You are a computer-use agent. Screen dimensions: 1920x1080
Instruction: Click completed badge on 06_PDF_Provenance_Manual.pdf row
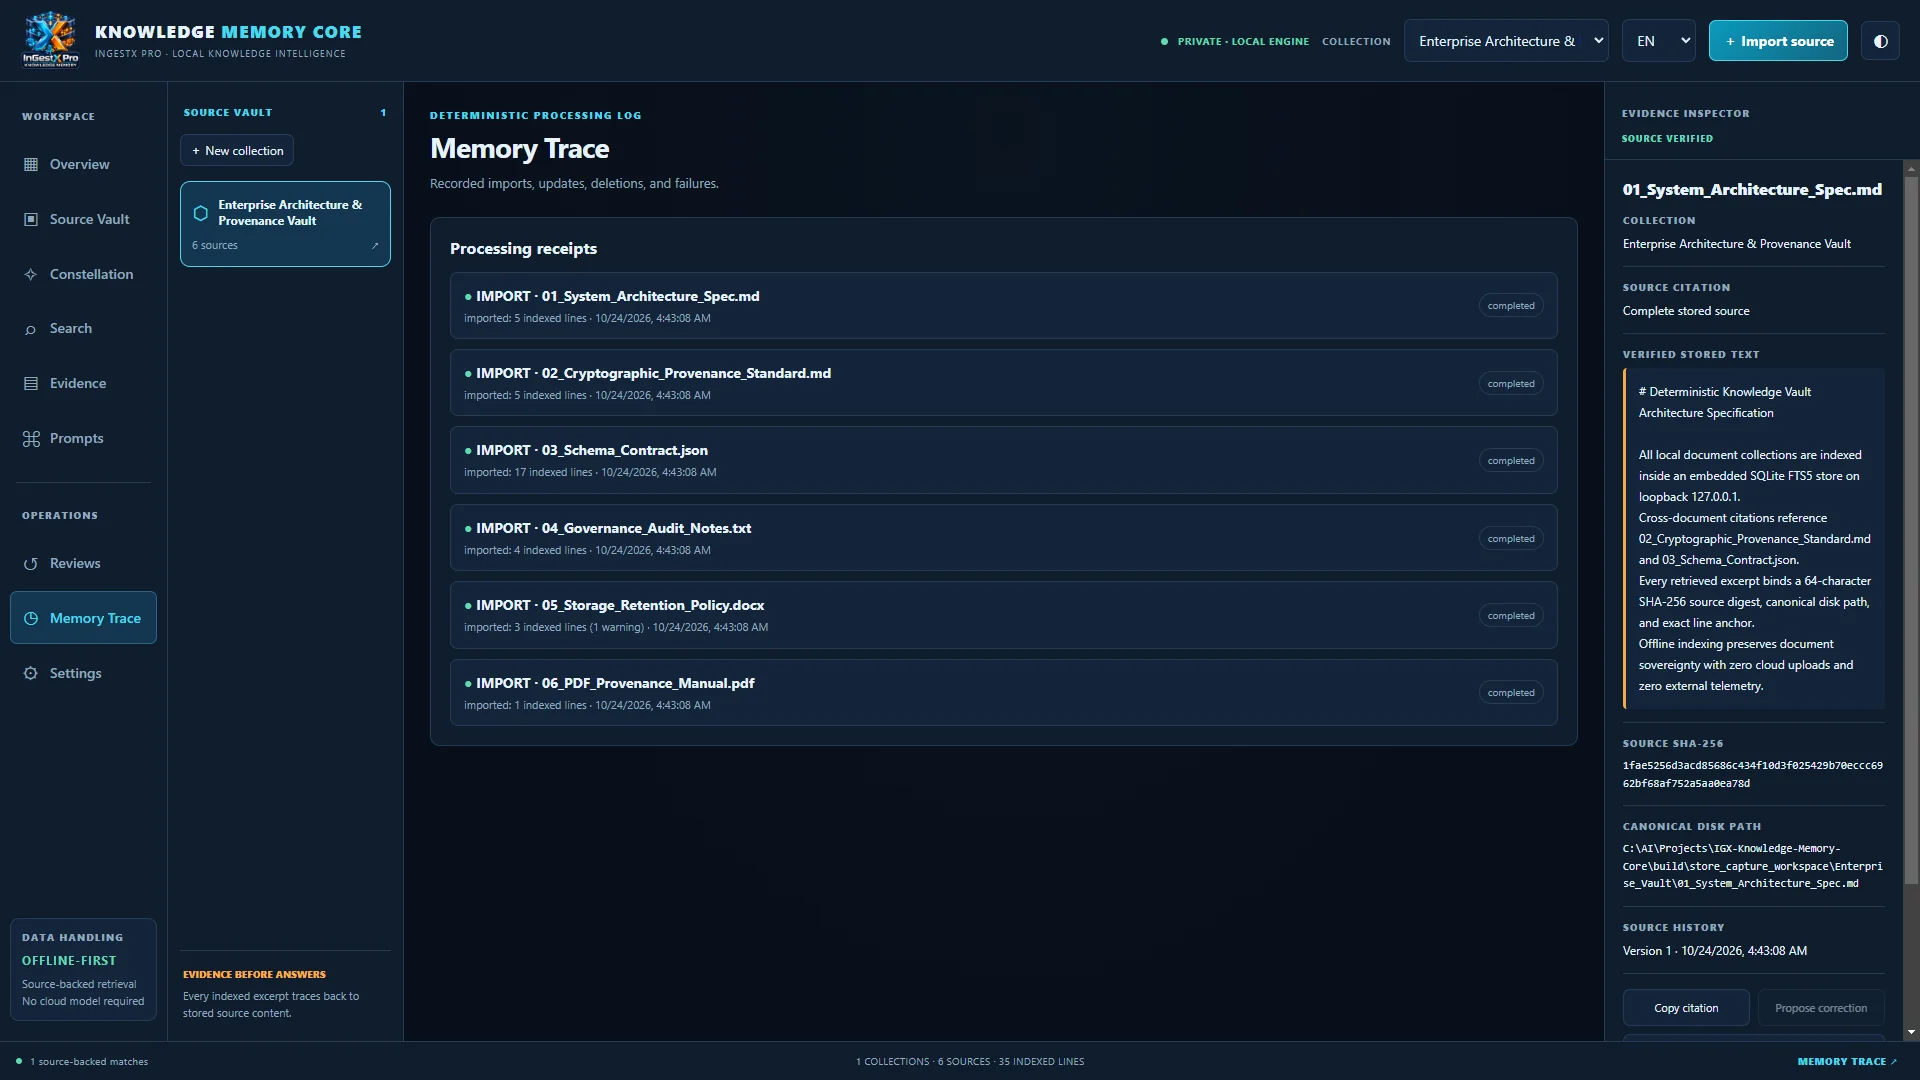pos(1511,693)
